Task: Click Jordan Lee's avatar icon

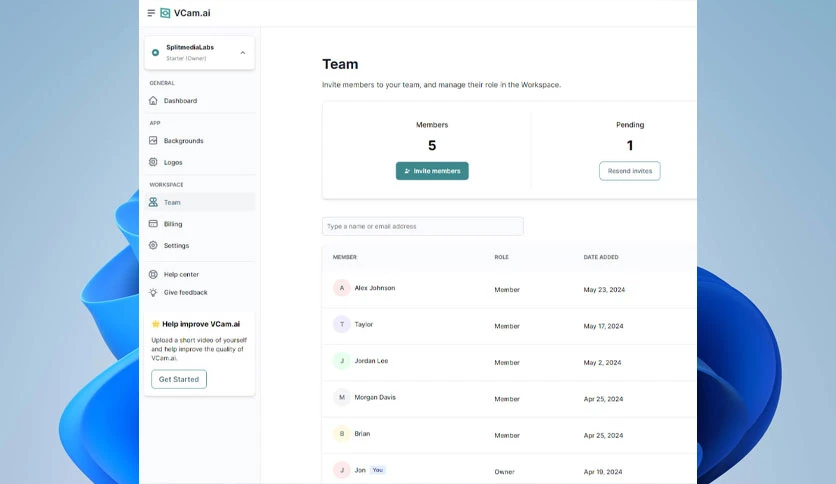Action: [x=342, y=361]
